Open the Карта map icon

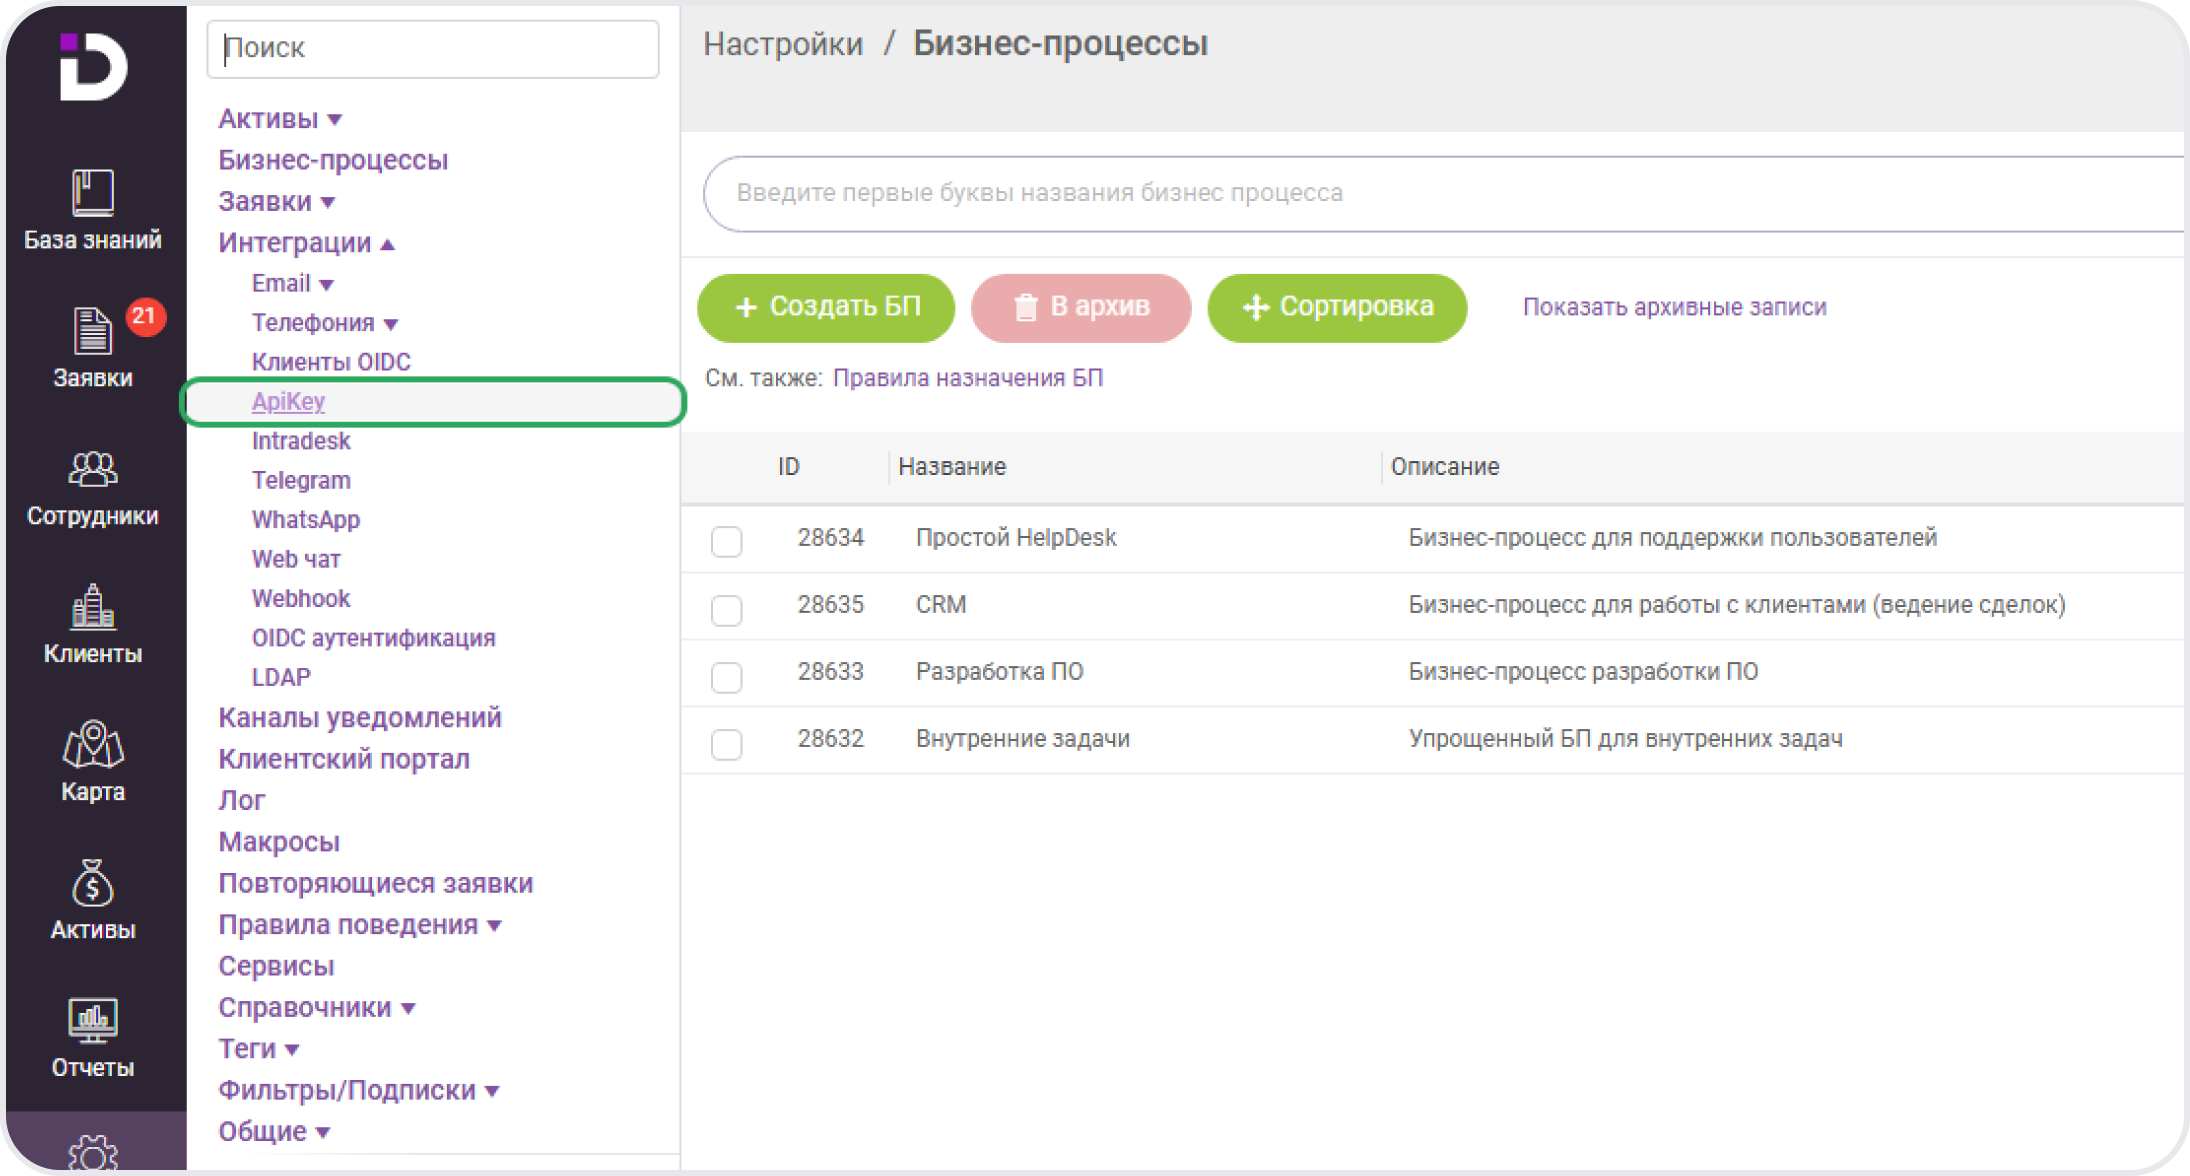[x=92, y=745]
